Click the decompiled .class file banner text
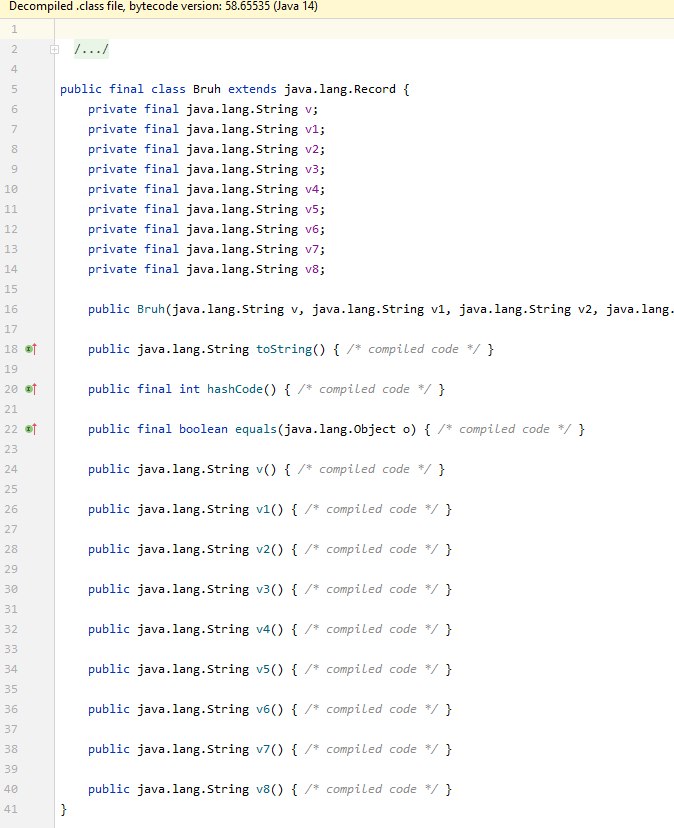 [x=164, y=7]
